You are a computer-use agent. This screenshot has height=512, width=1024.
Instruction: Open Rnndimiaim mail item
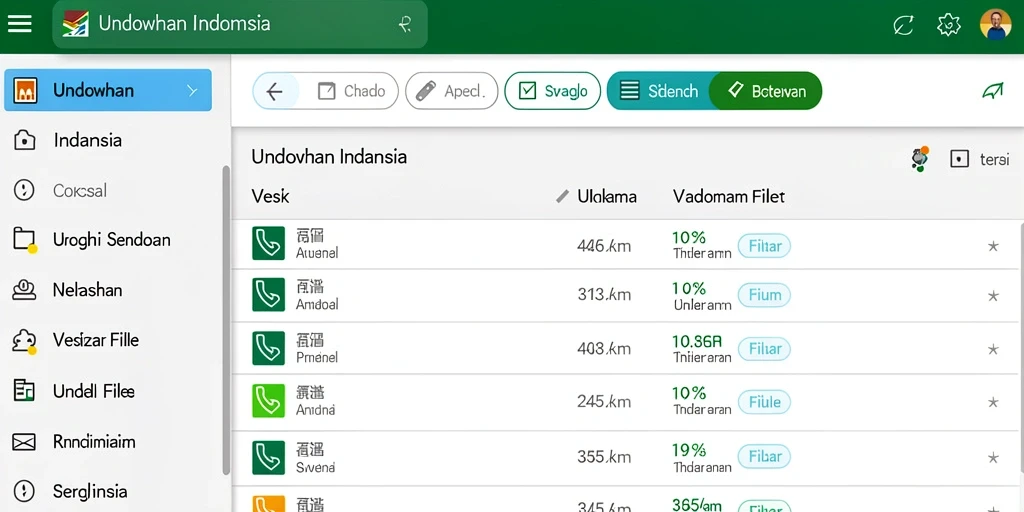94,442
